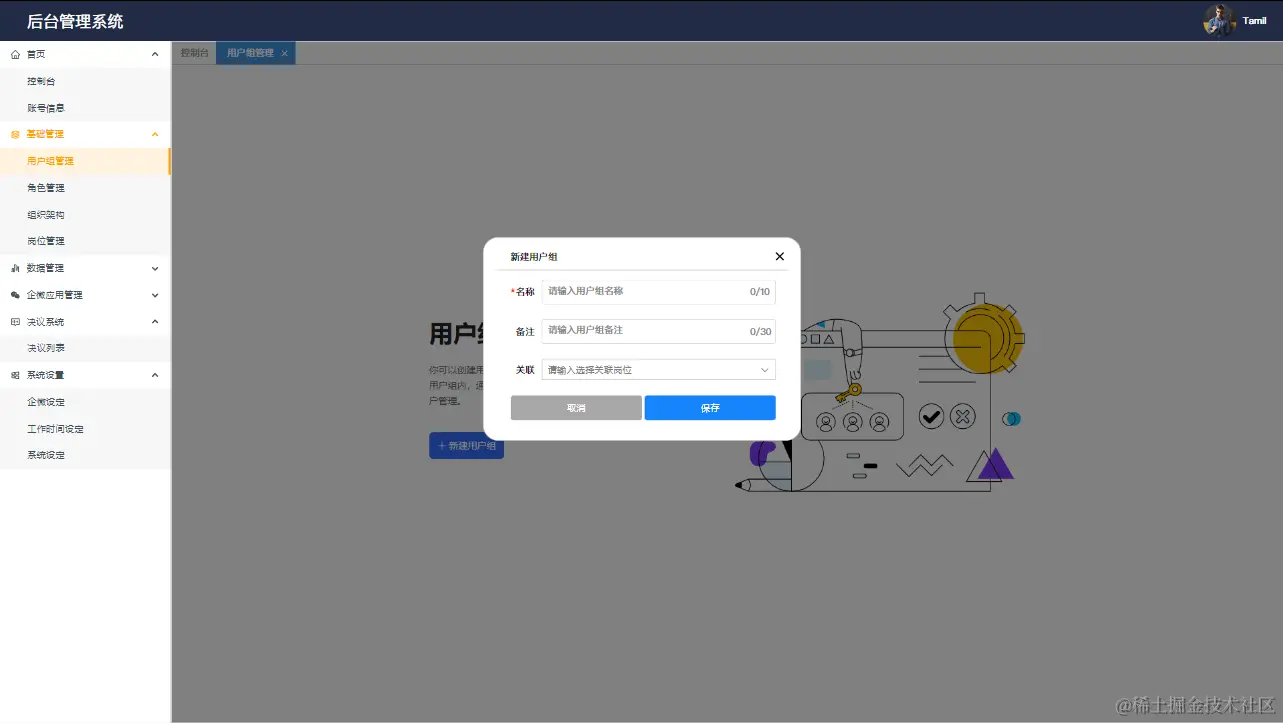Collapse the 决议系统 group chevron
The width and height of the screenshot is (1283, 723).
pyautogui.click(x=155, y=322)
